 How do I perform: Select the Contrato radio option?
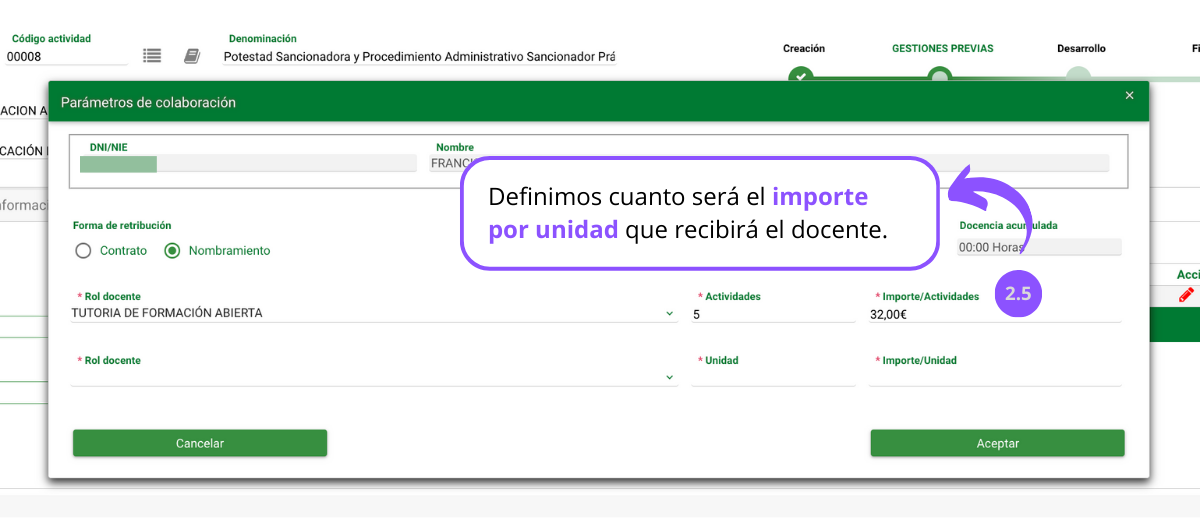tap(83, 251)
